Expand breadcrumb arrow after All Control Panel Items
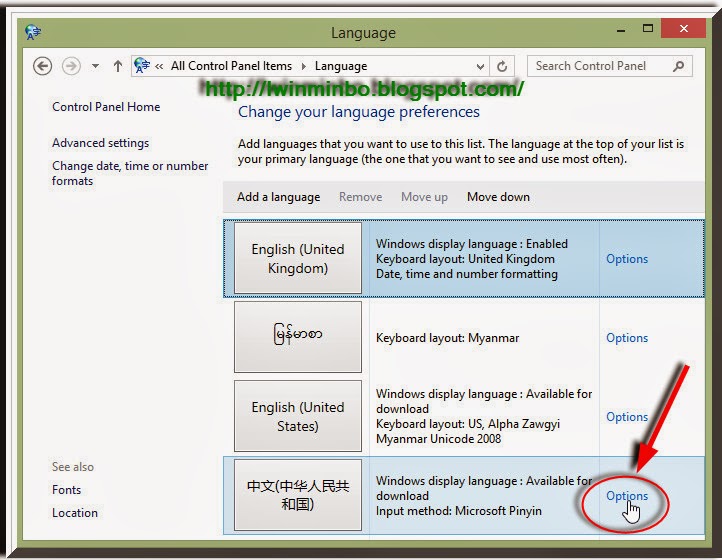Image resolution: width=722 pixels, height=560 pixels. tap(303, 66)
